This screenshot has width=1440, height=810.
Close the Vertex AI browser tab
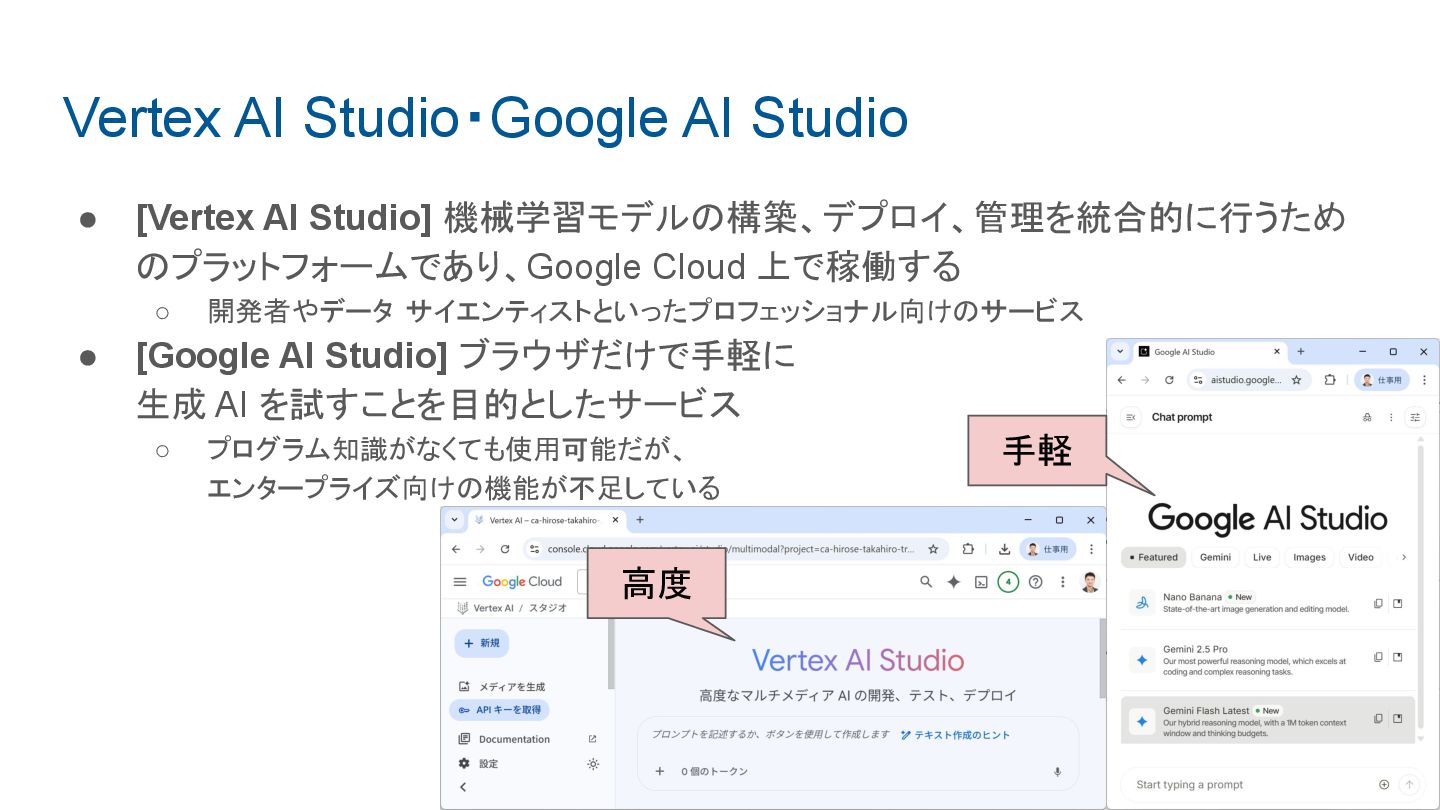pyautogui.click(x=615, y=520)
